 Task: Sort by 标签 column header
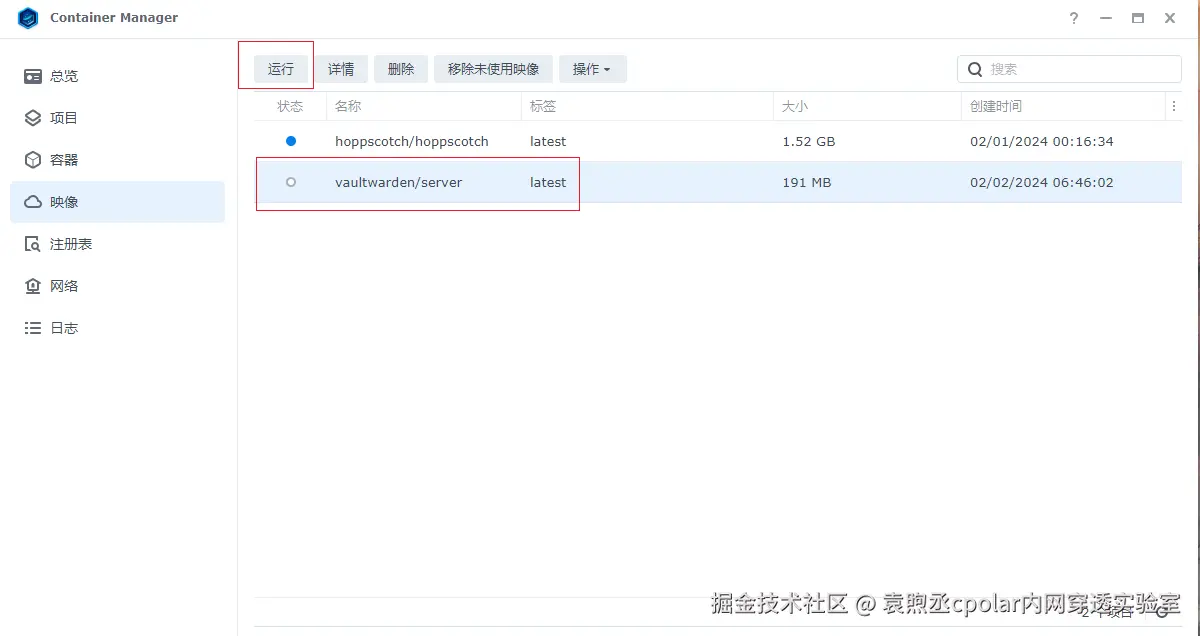click(647, 106)
